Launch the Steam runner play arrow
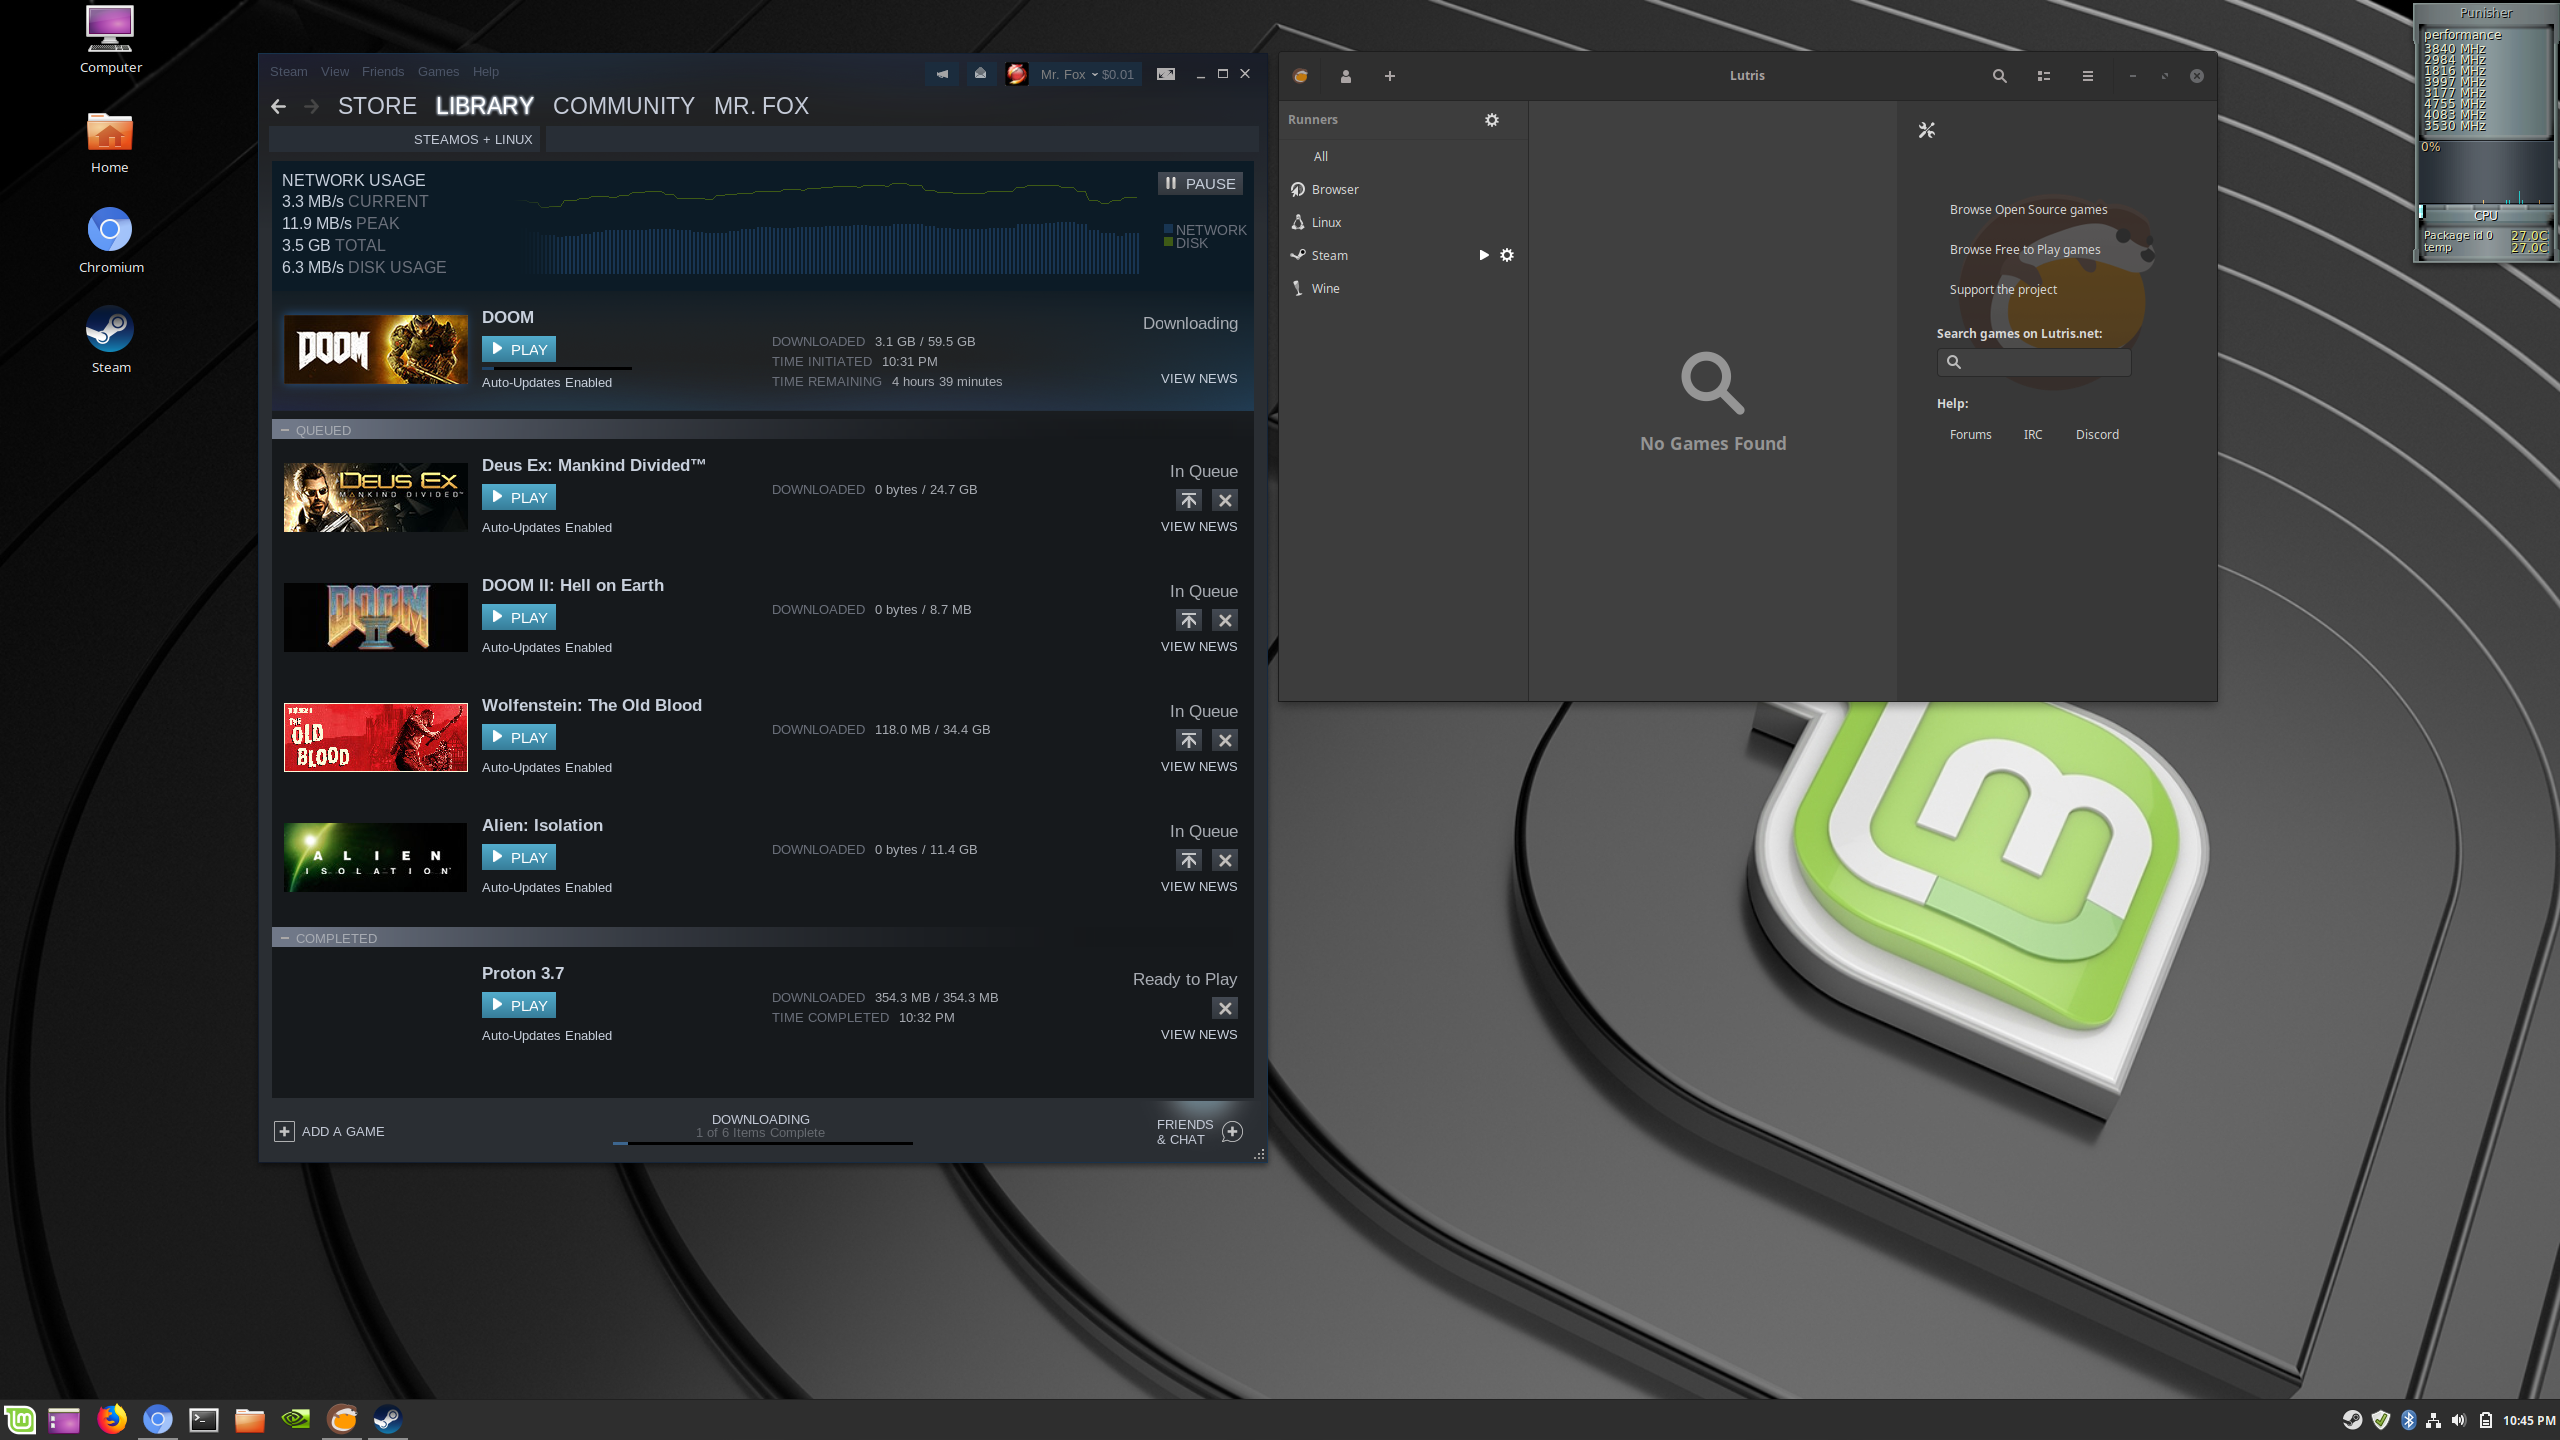 tap(1484, 255)
